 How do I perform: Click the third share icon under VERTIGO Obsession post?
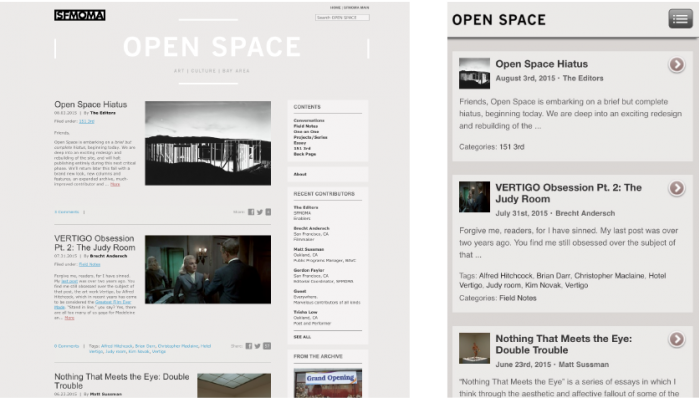267,346
